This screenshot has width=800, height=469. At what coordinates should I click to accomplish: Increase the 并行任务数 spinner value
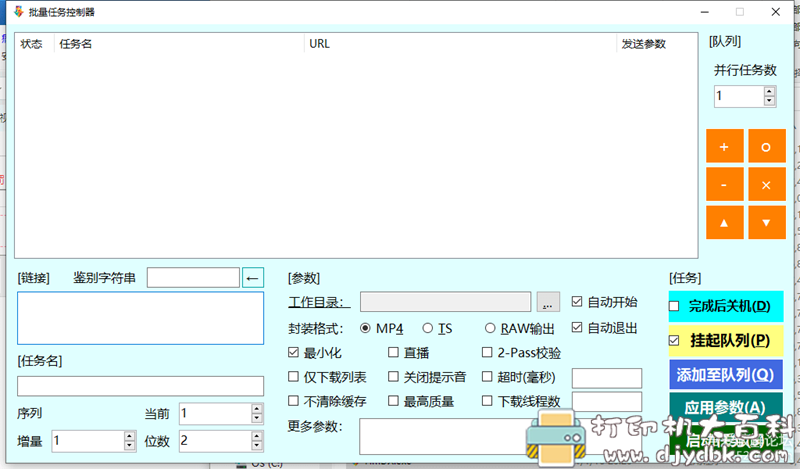pos(769,91)
